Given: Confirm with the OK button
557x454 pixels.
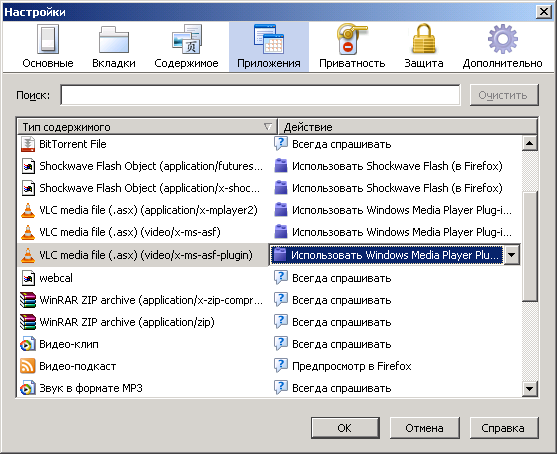Looking at the screenshot, I should pyautogui.click(x=345, y=428).
